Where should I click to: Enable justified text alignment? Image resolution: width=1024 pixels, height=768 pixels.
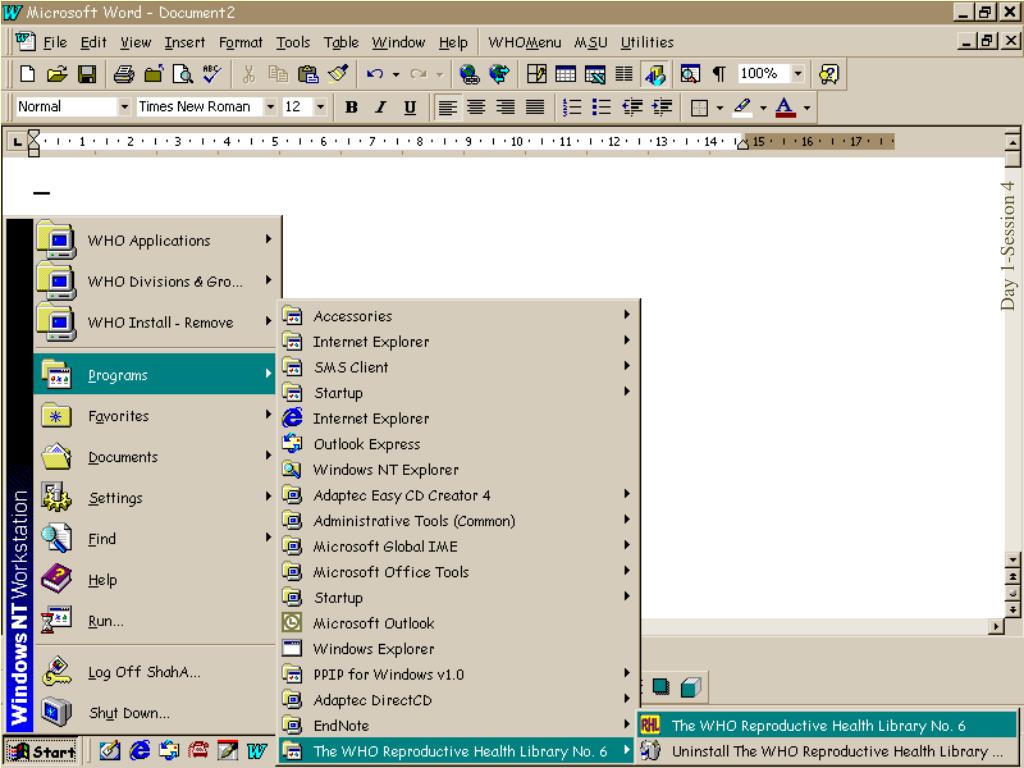pyautogui.click(x=536, y=107)
